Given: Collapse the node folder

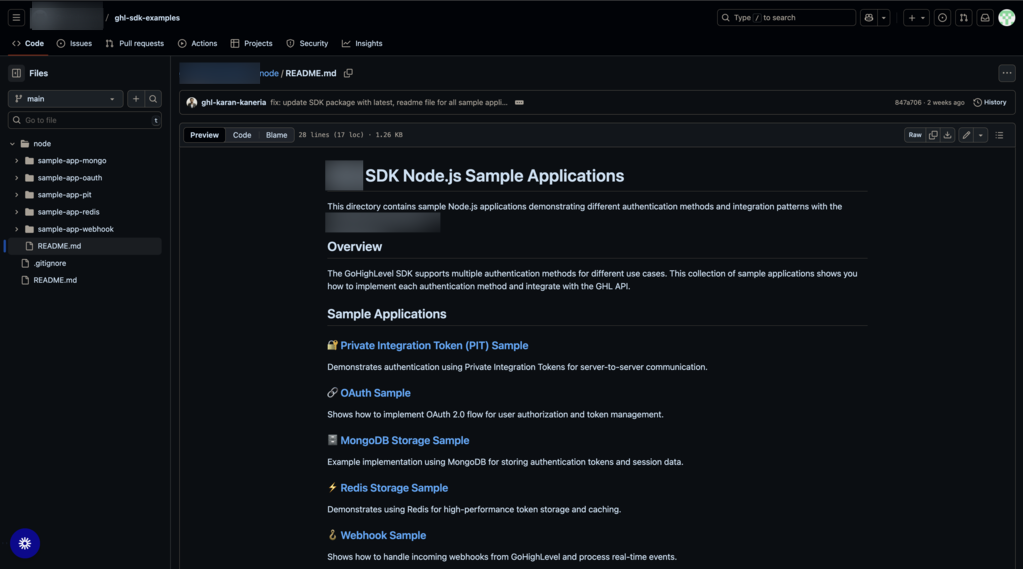Looking at the screenshot, I should click(x=12, y=144).
